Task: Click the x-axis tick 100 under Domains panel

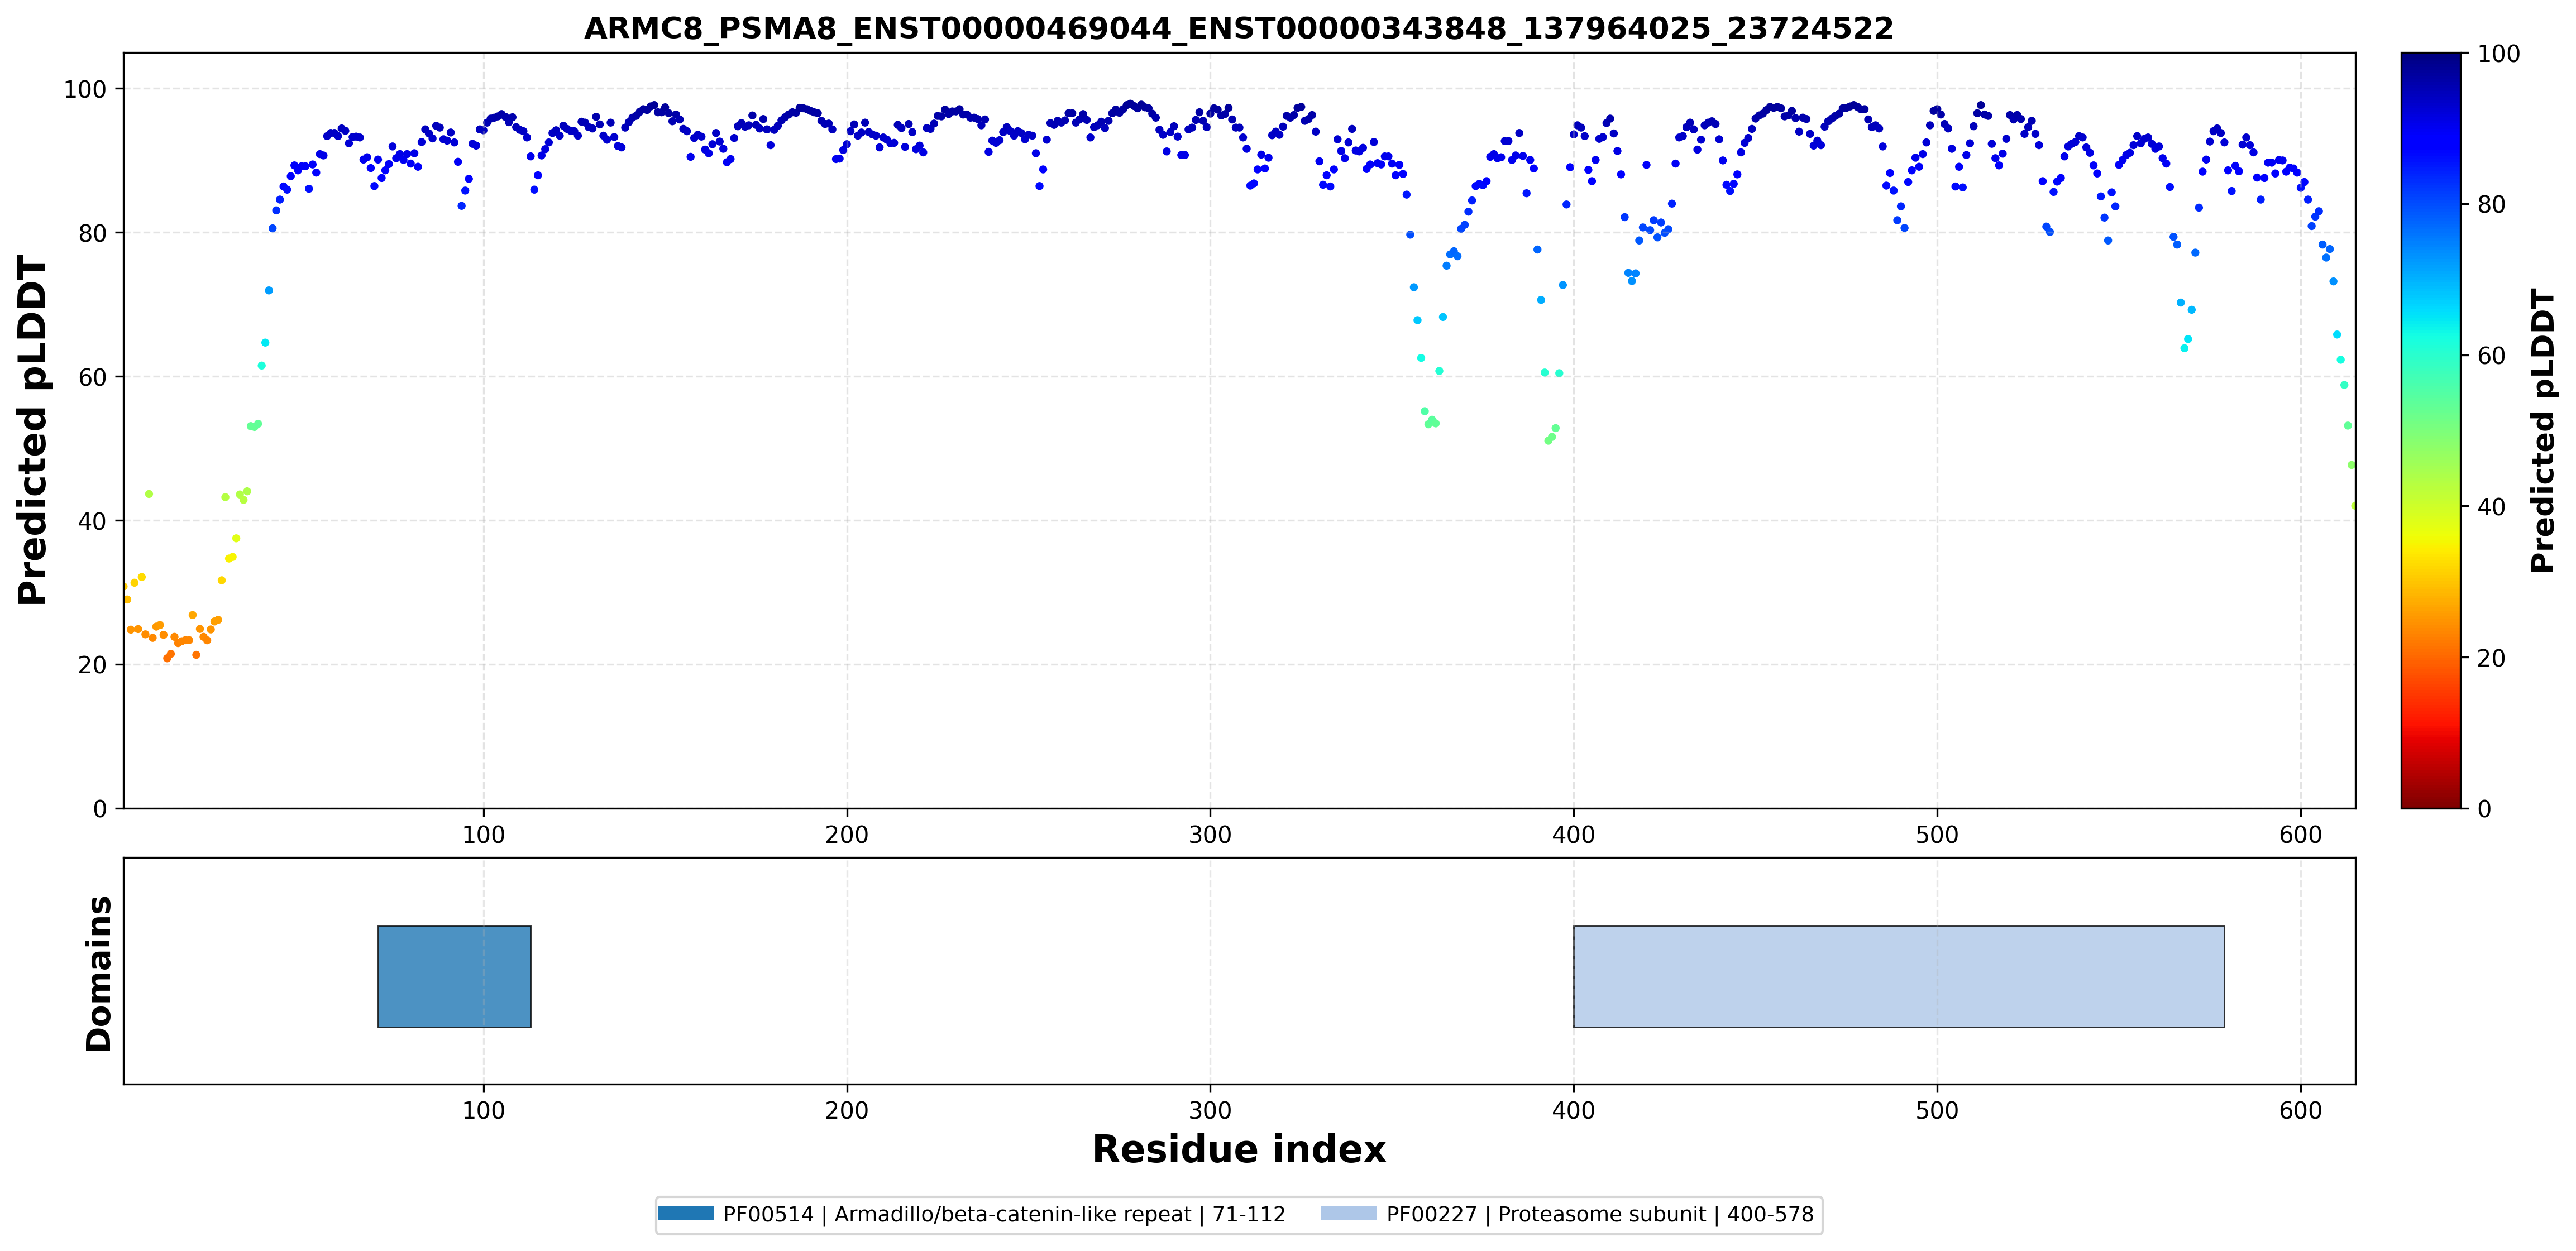Action: point(484,1110)
